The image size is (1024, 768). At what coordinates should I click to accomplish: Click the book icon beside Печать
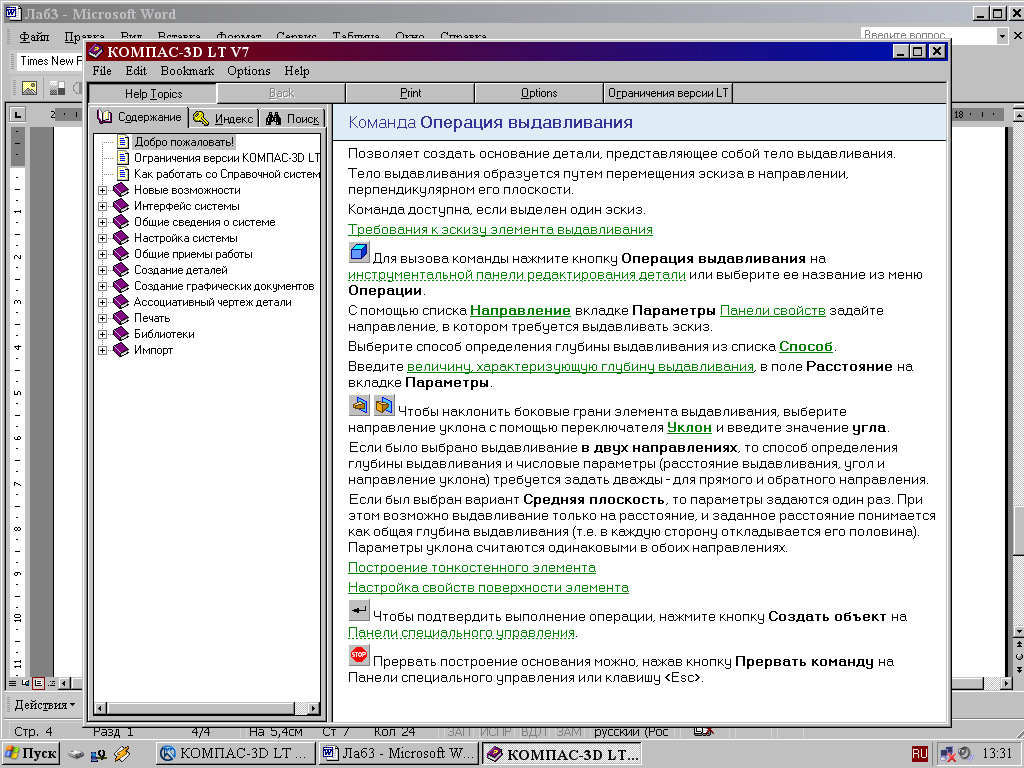[121, 318]
